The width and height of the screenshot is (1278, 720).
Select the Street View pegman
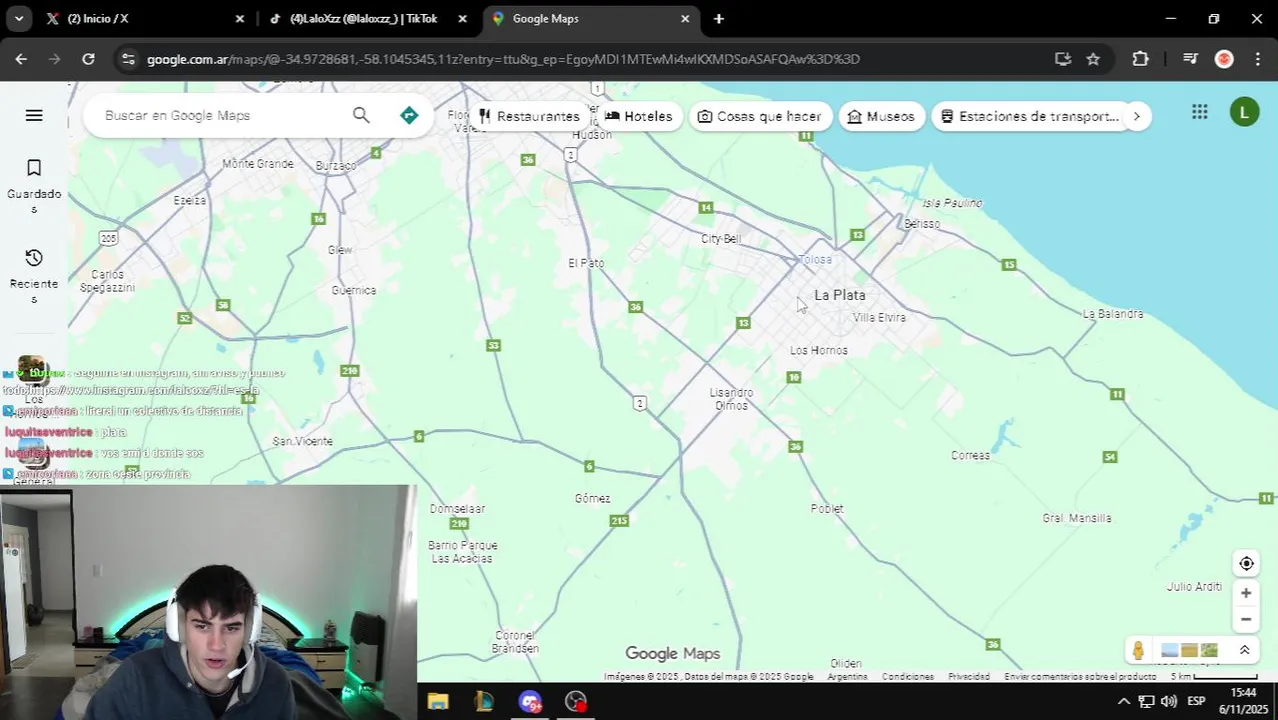pos(1138,650)
